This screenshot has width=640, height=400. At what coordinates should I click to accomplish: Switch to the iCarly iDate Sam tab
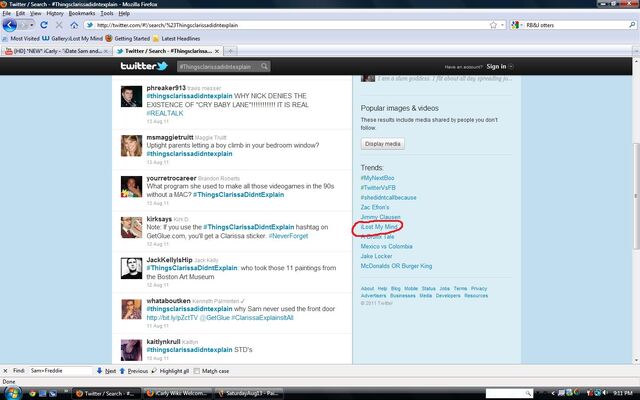tap(57, 51)
